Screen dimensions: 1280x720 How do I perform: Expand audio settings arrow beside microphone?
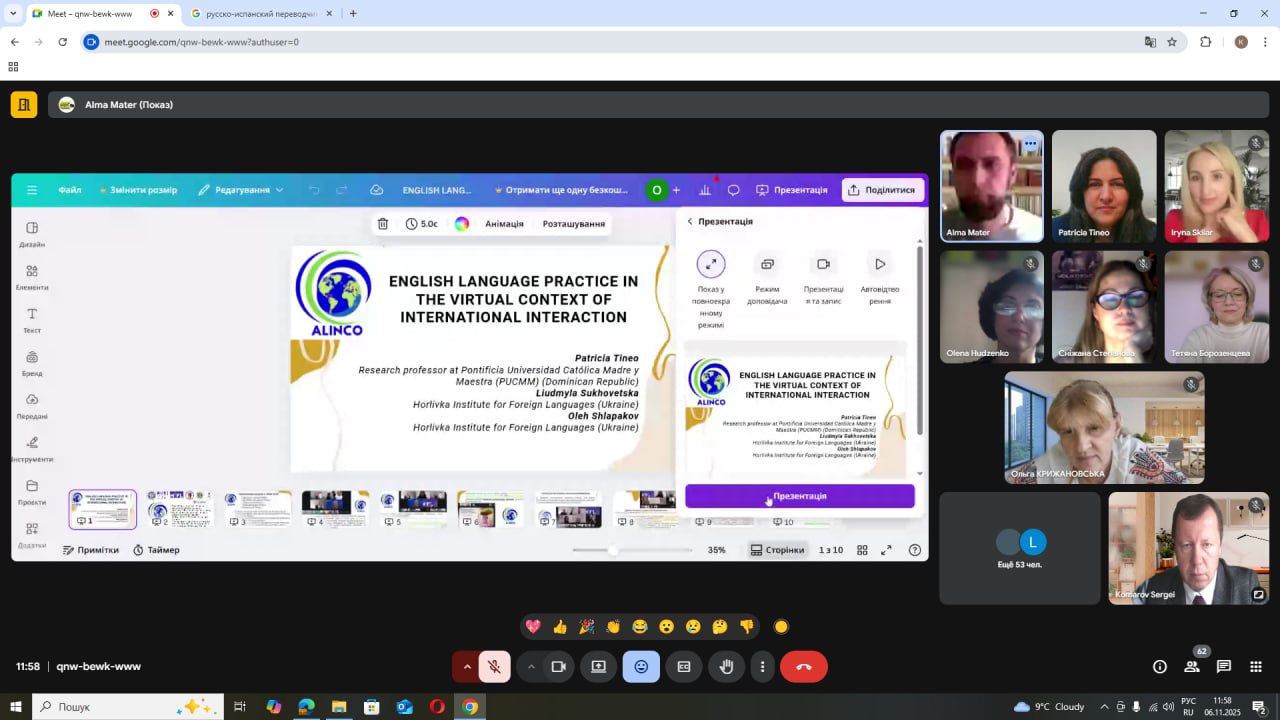click(466, 667)
